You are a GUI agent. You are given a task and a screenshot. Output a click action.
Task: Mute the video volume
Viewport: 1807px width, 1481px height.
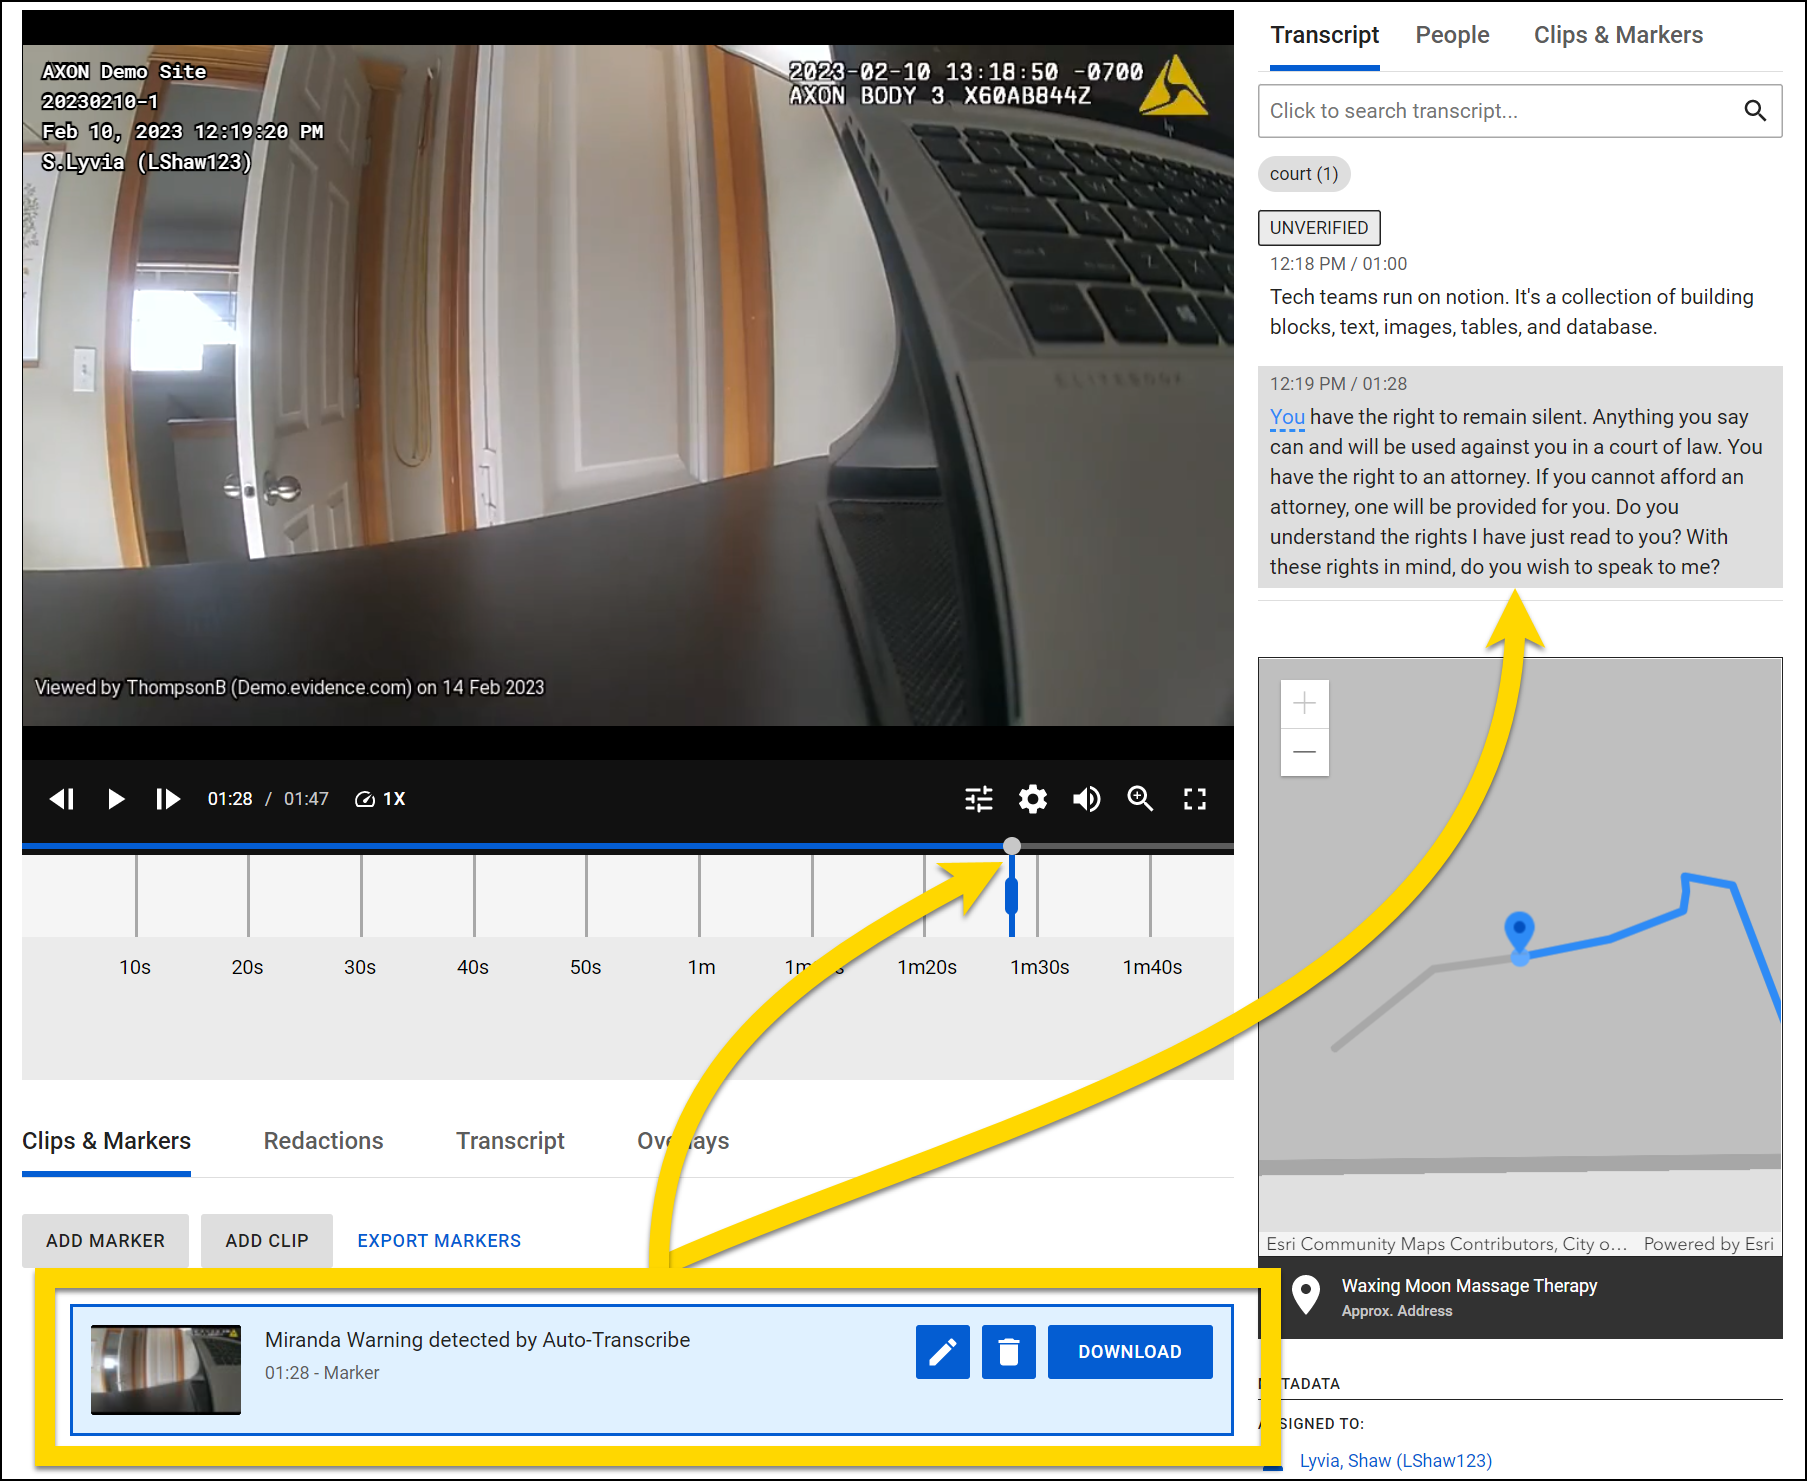pos(1086,799)
